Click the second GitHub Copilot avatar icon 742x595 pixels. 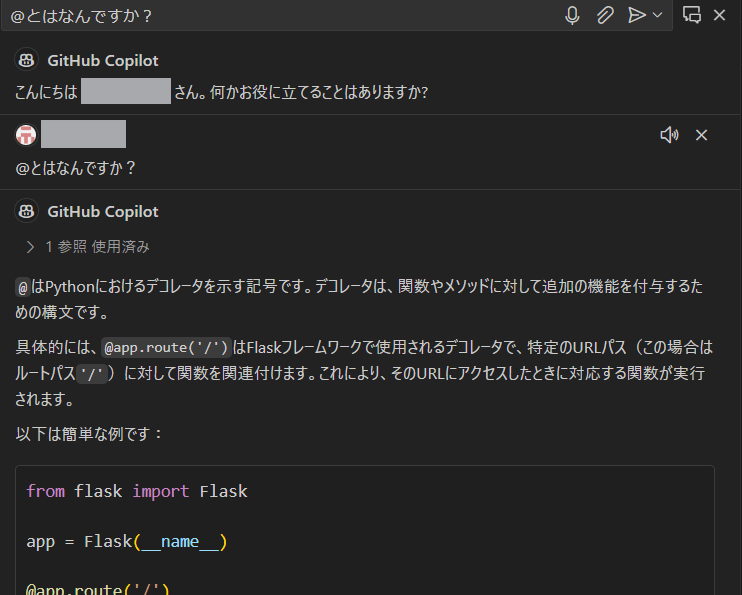tap(26, 212)
